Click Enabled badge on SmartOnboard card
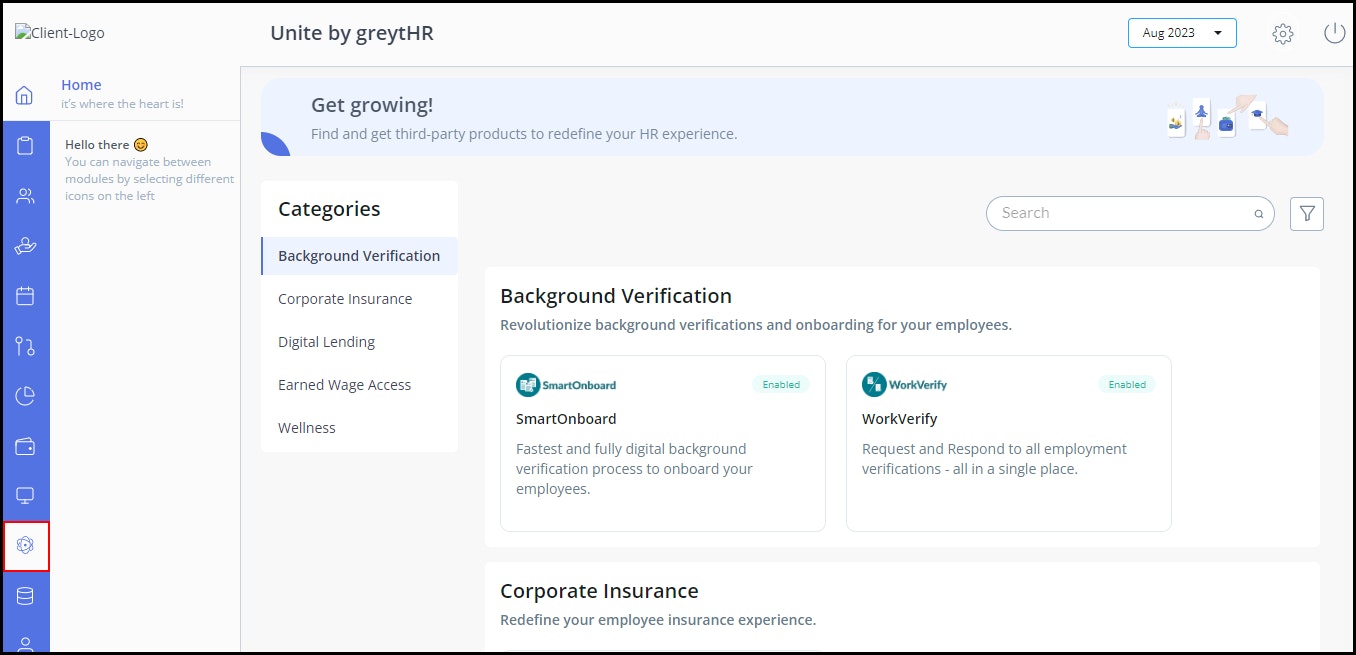 click(x=781, y=385)
